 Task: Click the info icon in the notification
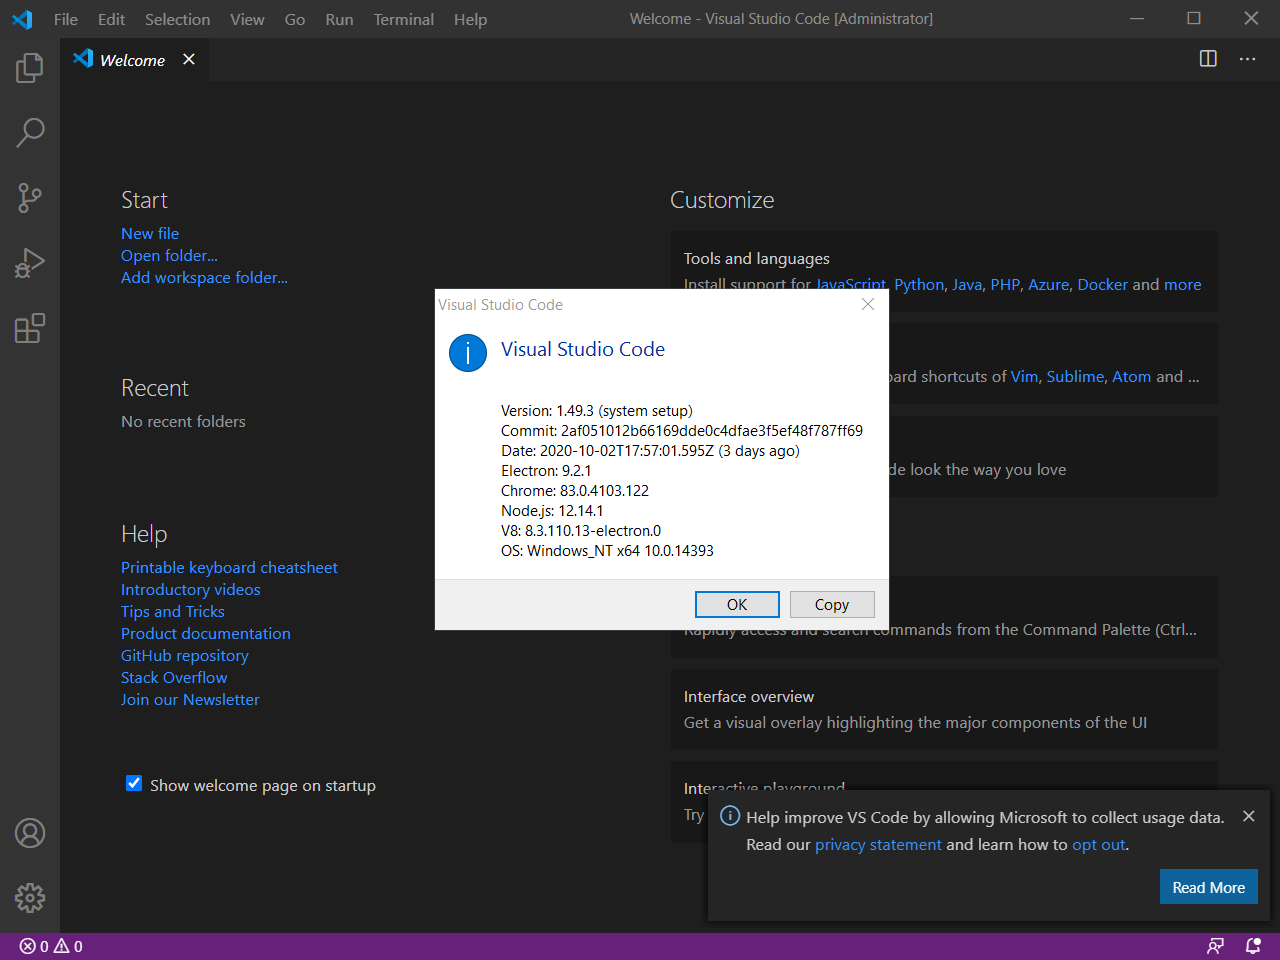pos(730,816)
